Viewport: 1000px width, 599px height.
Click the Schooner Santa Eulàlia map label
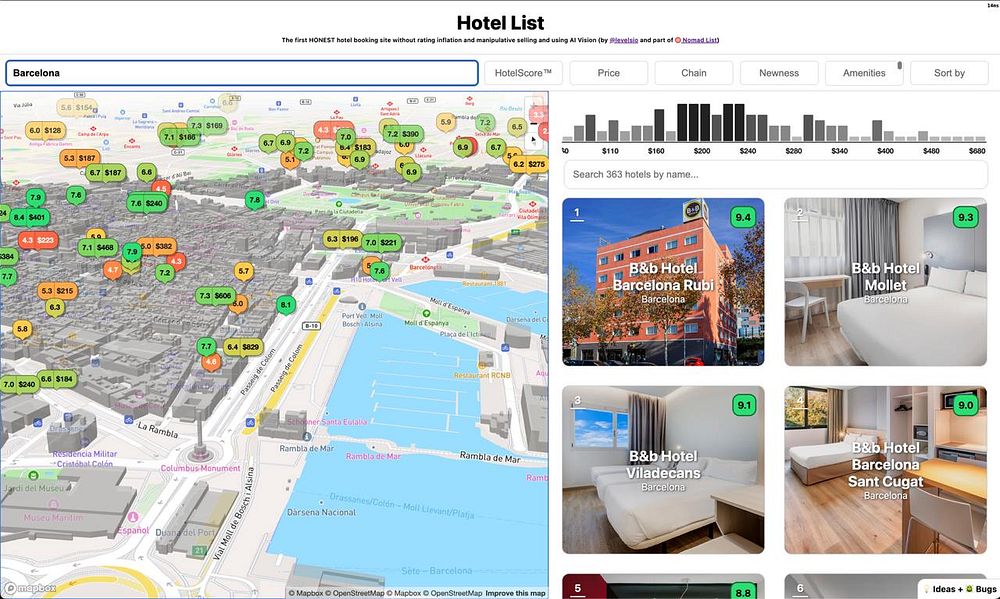pyautogui.click(x=327, y=422)
